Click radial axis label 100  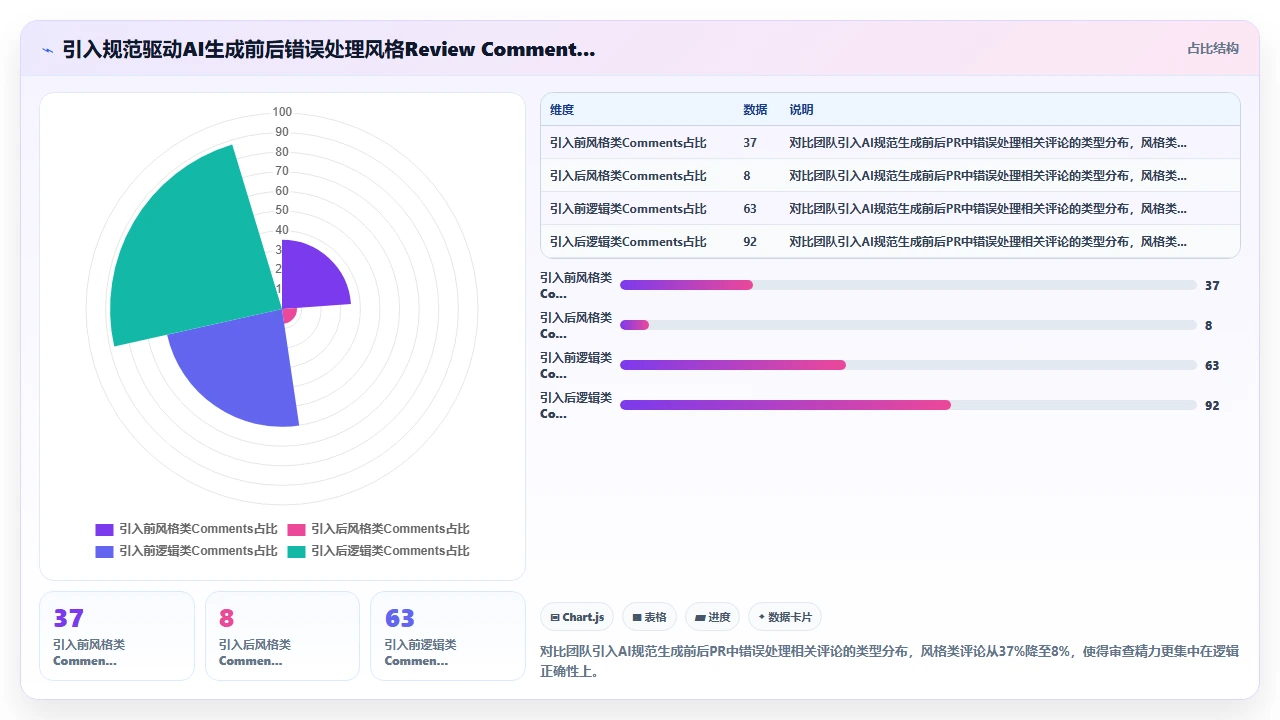[282, 112]
